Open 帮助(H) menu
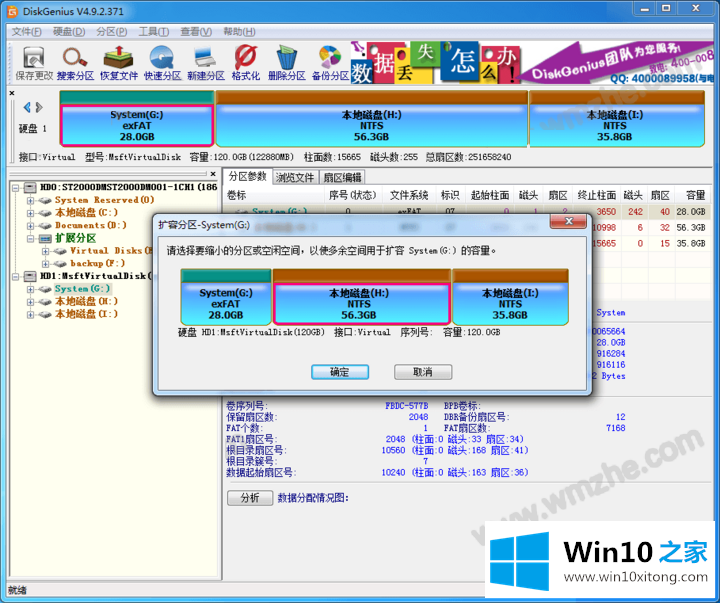The image size is (720, 603). [x=239, y=32]
